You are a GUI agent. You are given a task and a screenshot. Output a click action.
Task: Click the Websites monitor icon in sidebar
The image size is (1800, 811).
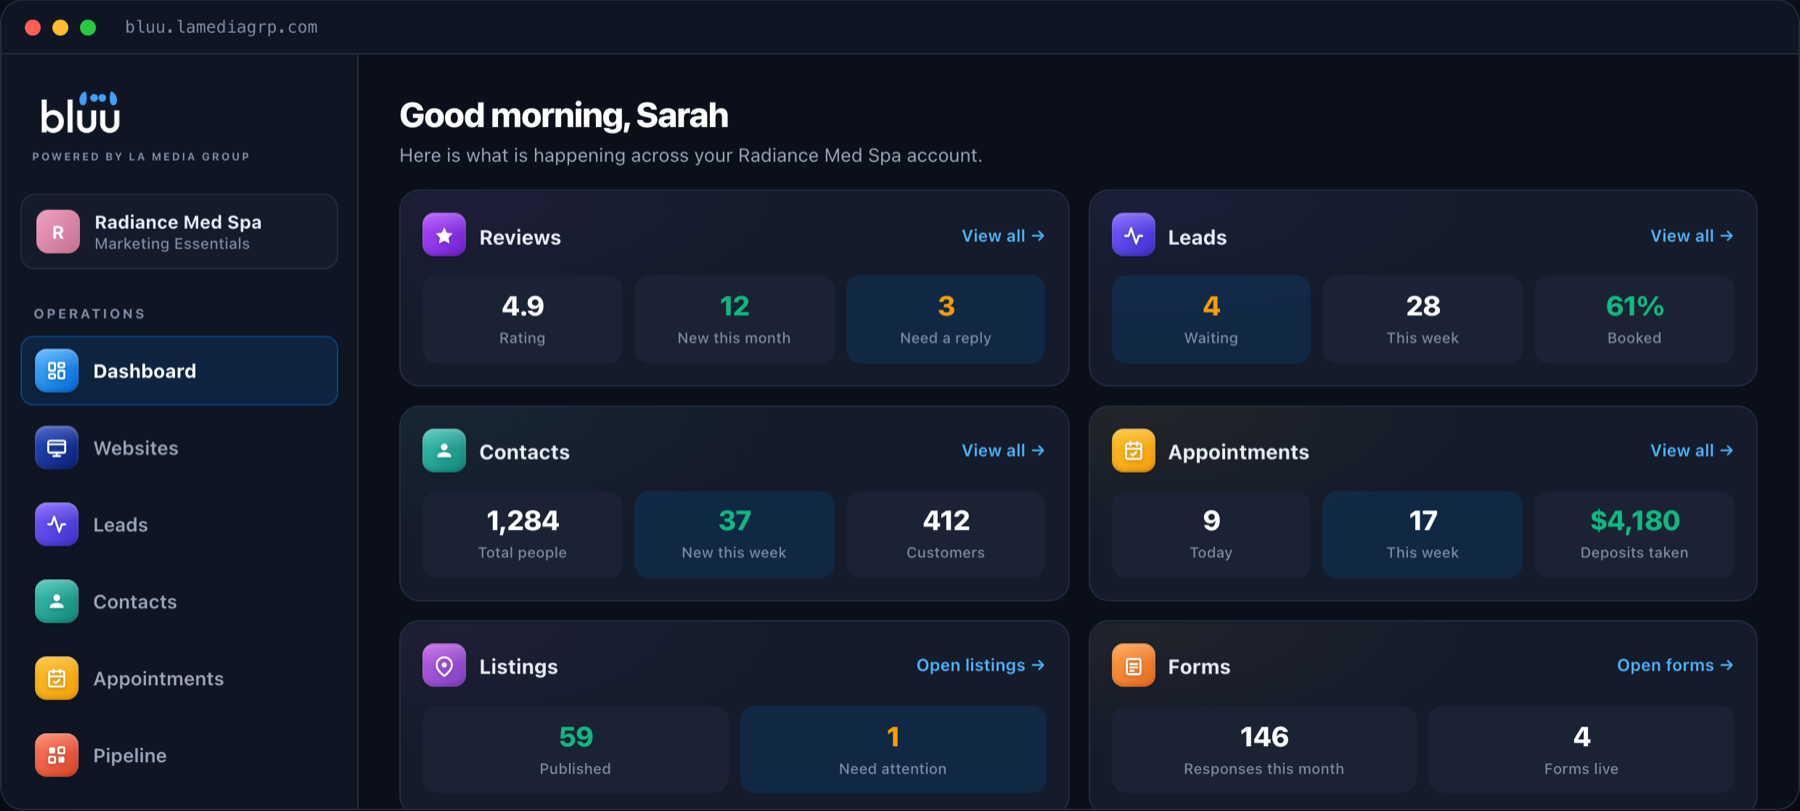point(57,448)
